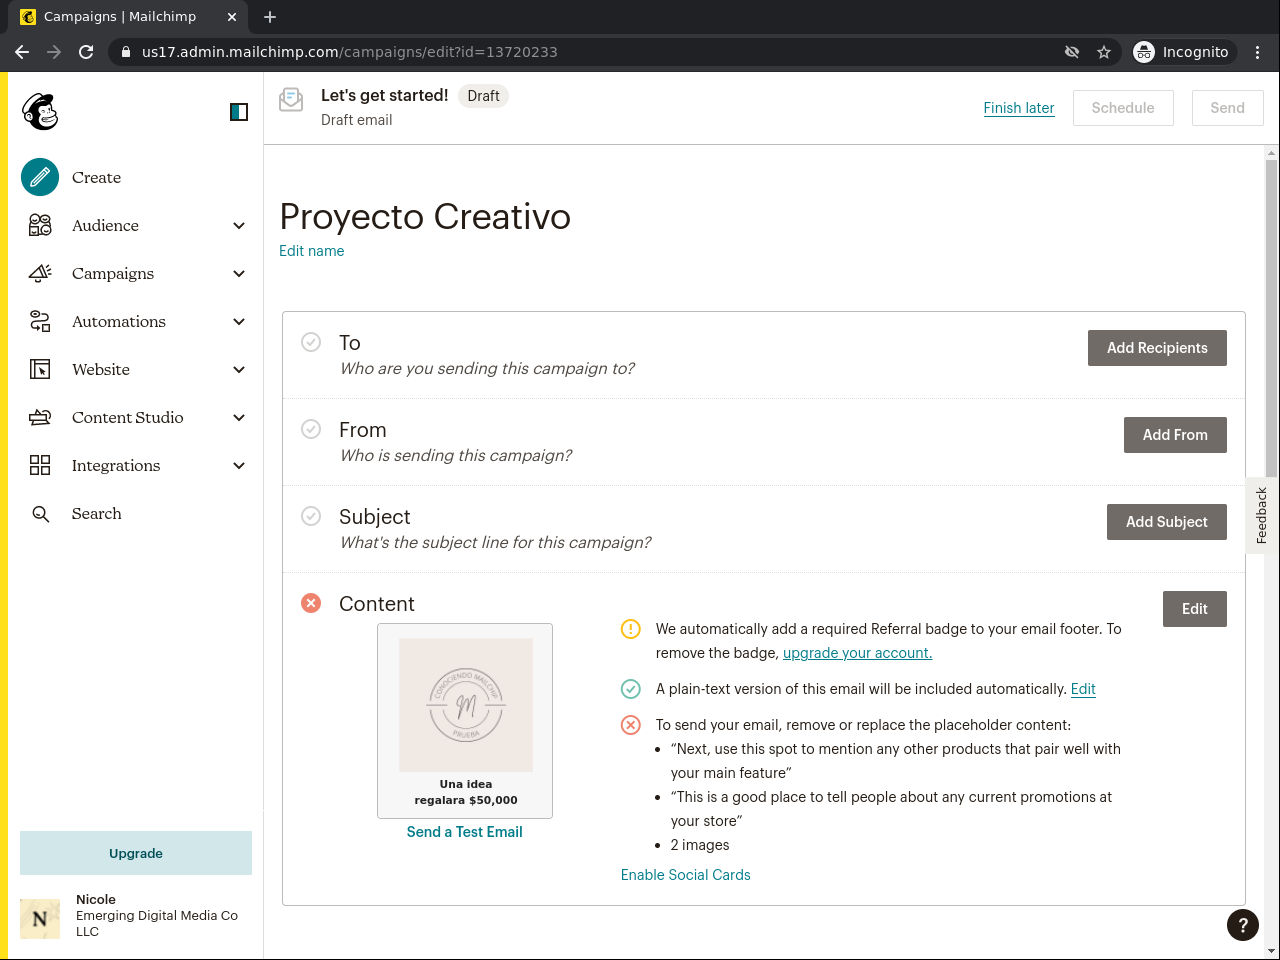
Task: Click the Integrations grid icon
Action: click(40, 466)
